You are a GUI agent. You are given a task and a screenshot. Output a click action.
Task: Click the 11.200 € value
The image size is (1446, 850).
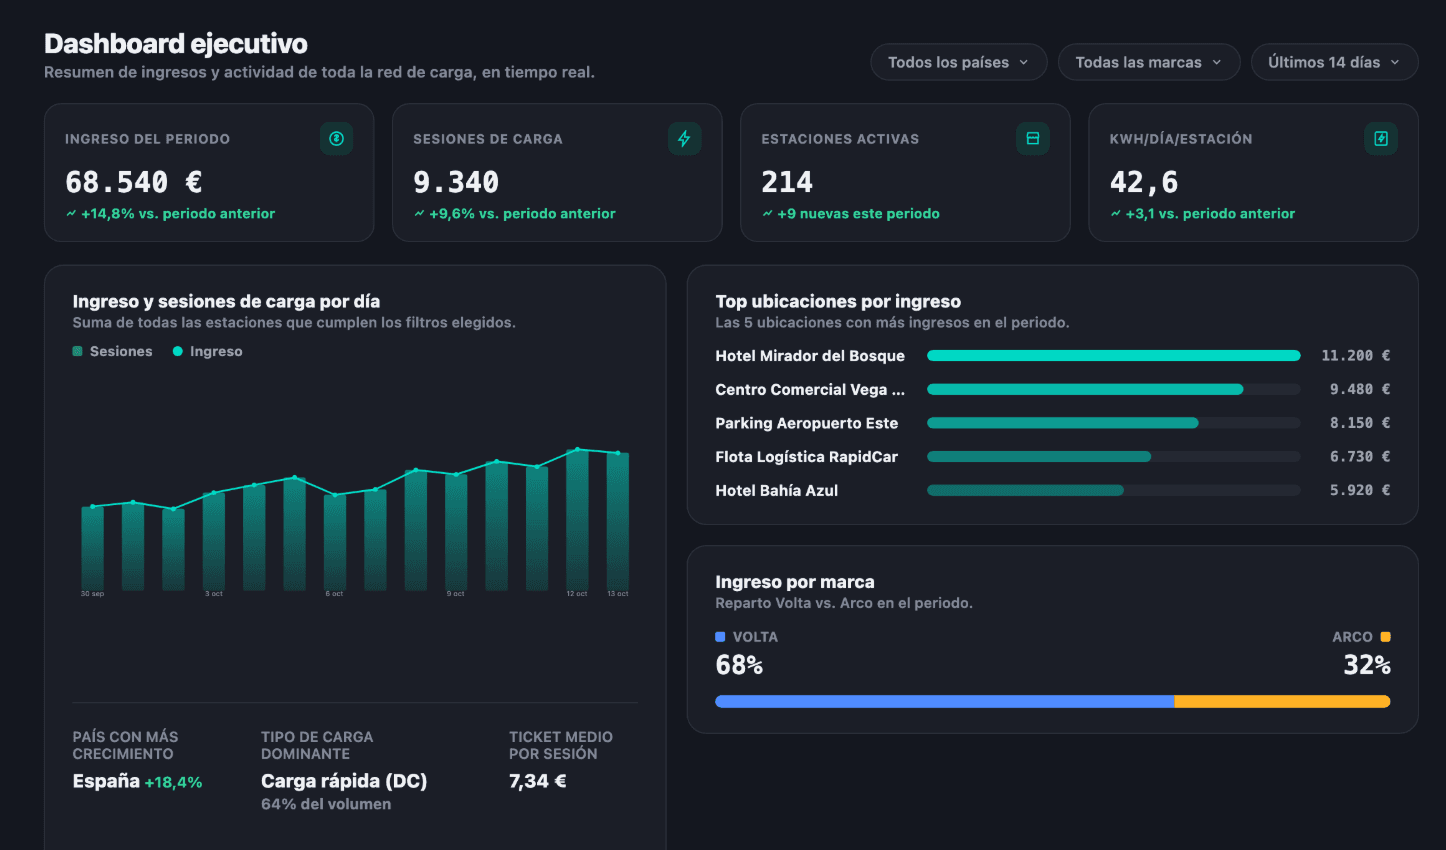(x=1356, y=356)
